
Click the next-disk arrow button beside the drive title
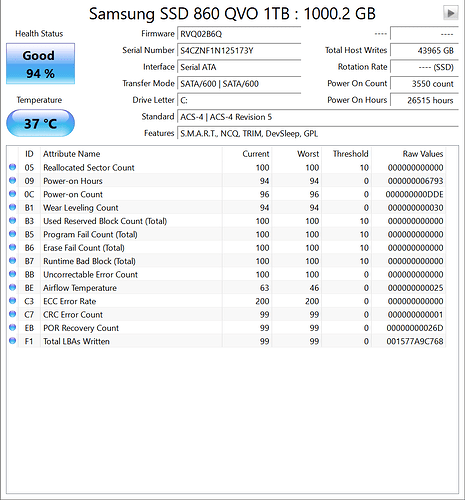click(450, 13)
